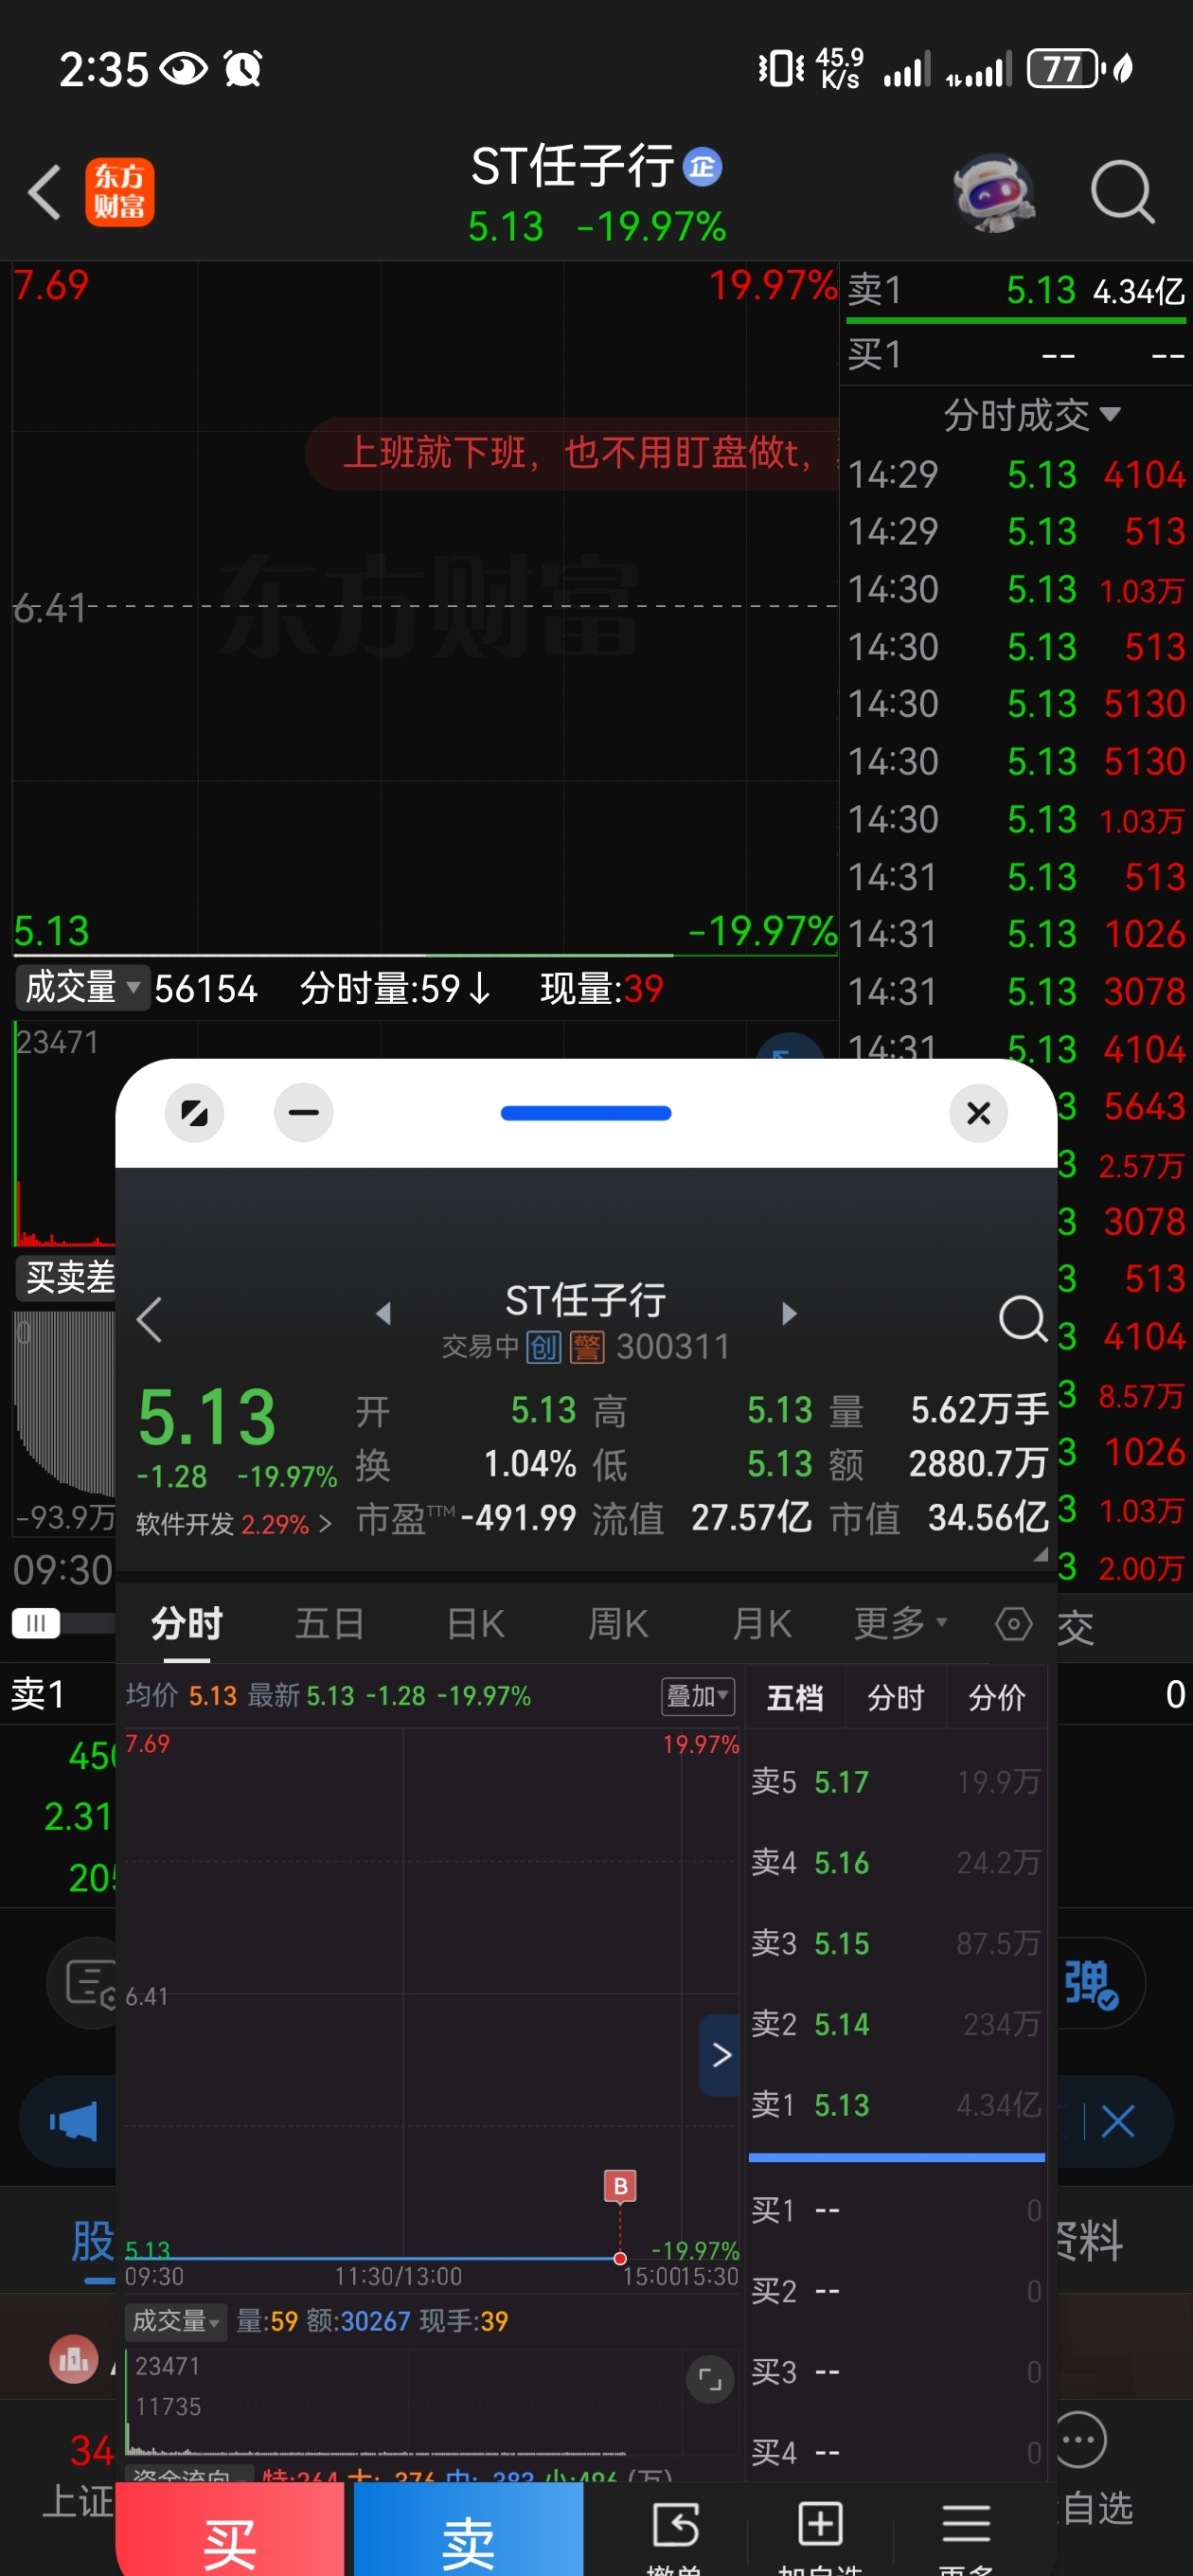Open the 成交量 indicator dropdown in main chart
Image resolution: width=1193 pixels, height=2576 pixels.
pos(82,988)
